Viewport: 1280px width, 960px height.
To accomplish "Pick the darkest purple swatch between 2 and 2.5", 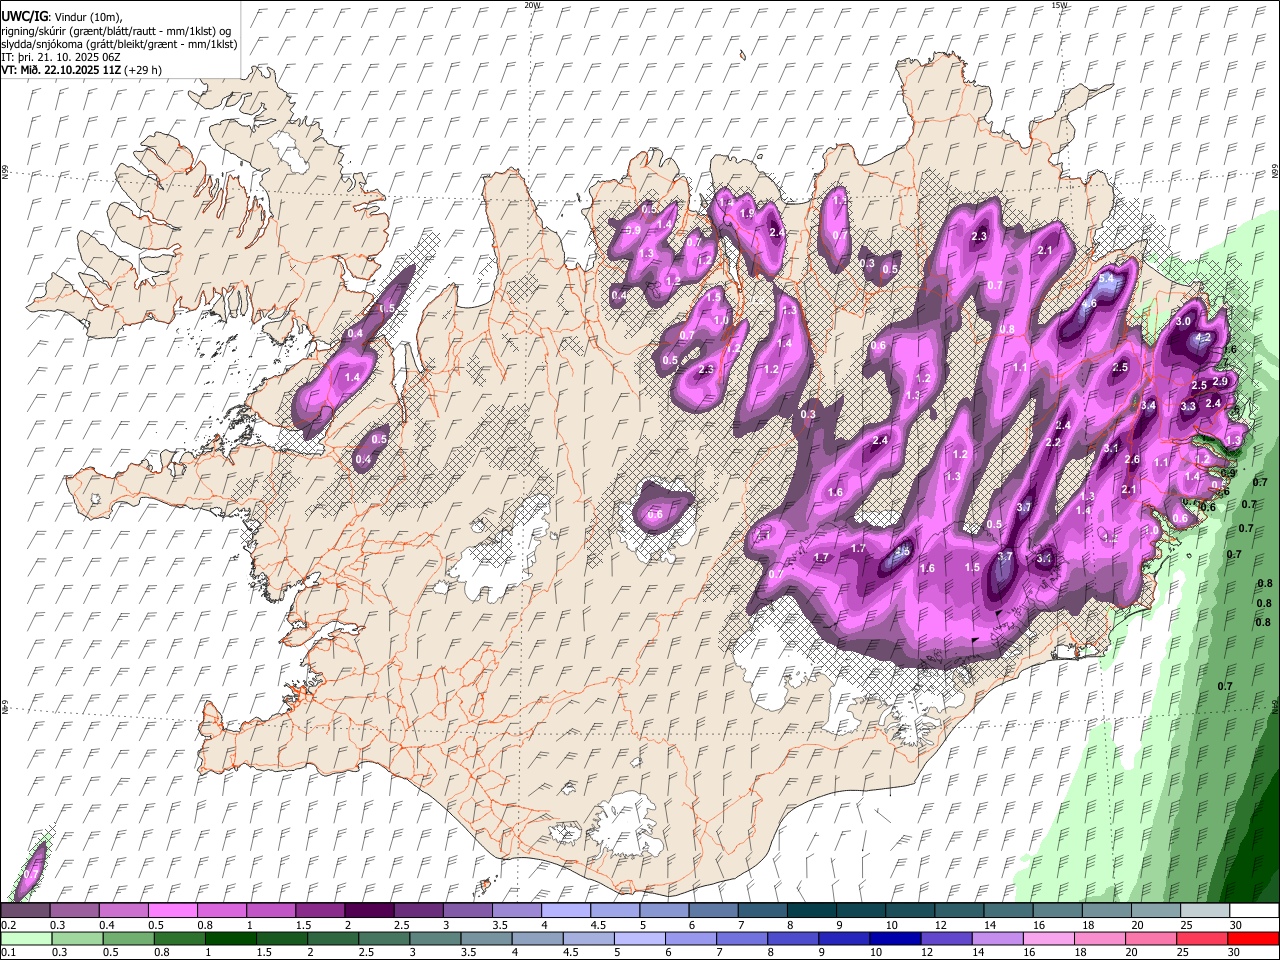I will (x=369, y=911).
